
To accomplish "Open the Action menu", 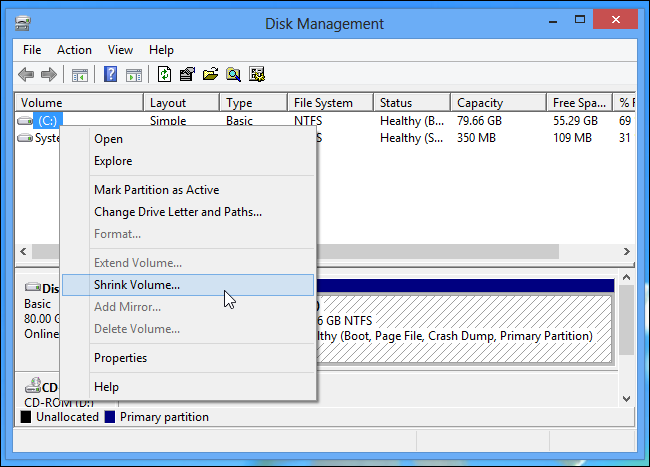I will pyautogui.click(x=74, y=49).
